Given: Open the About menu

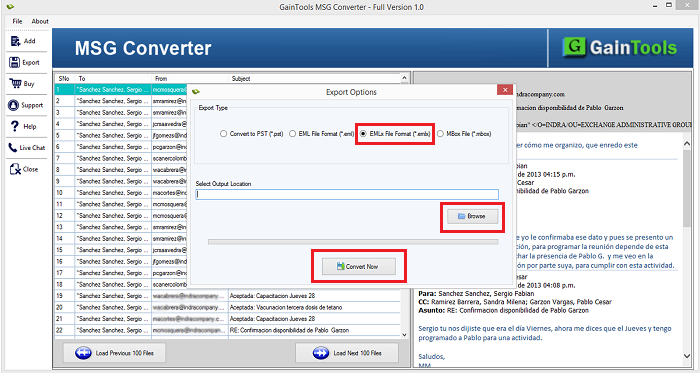Looking at the screenshot, I should click(x=40, y=21).
